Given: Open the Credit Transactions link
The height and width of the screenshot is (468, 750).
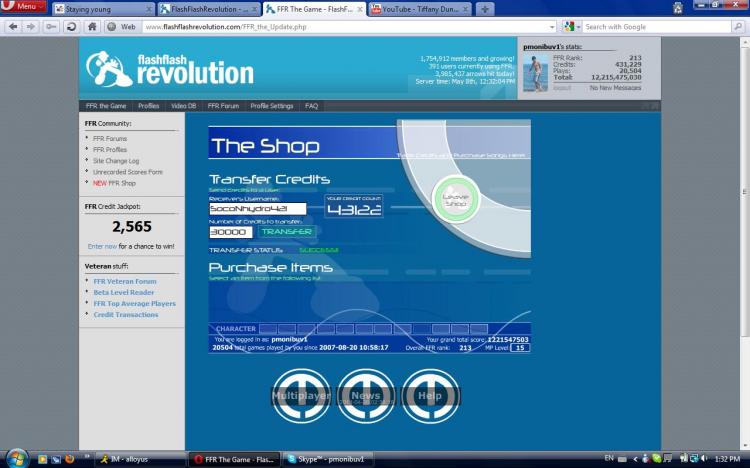Looking at the screenshot, I should tap(125, 314).
